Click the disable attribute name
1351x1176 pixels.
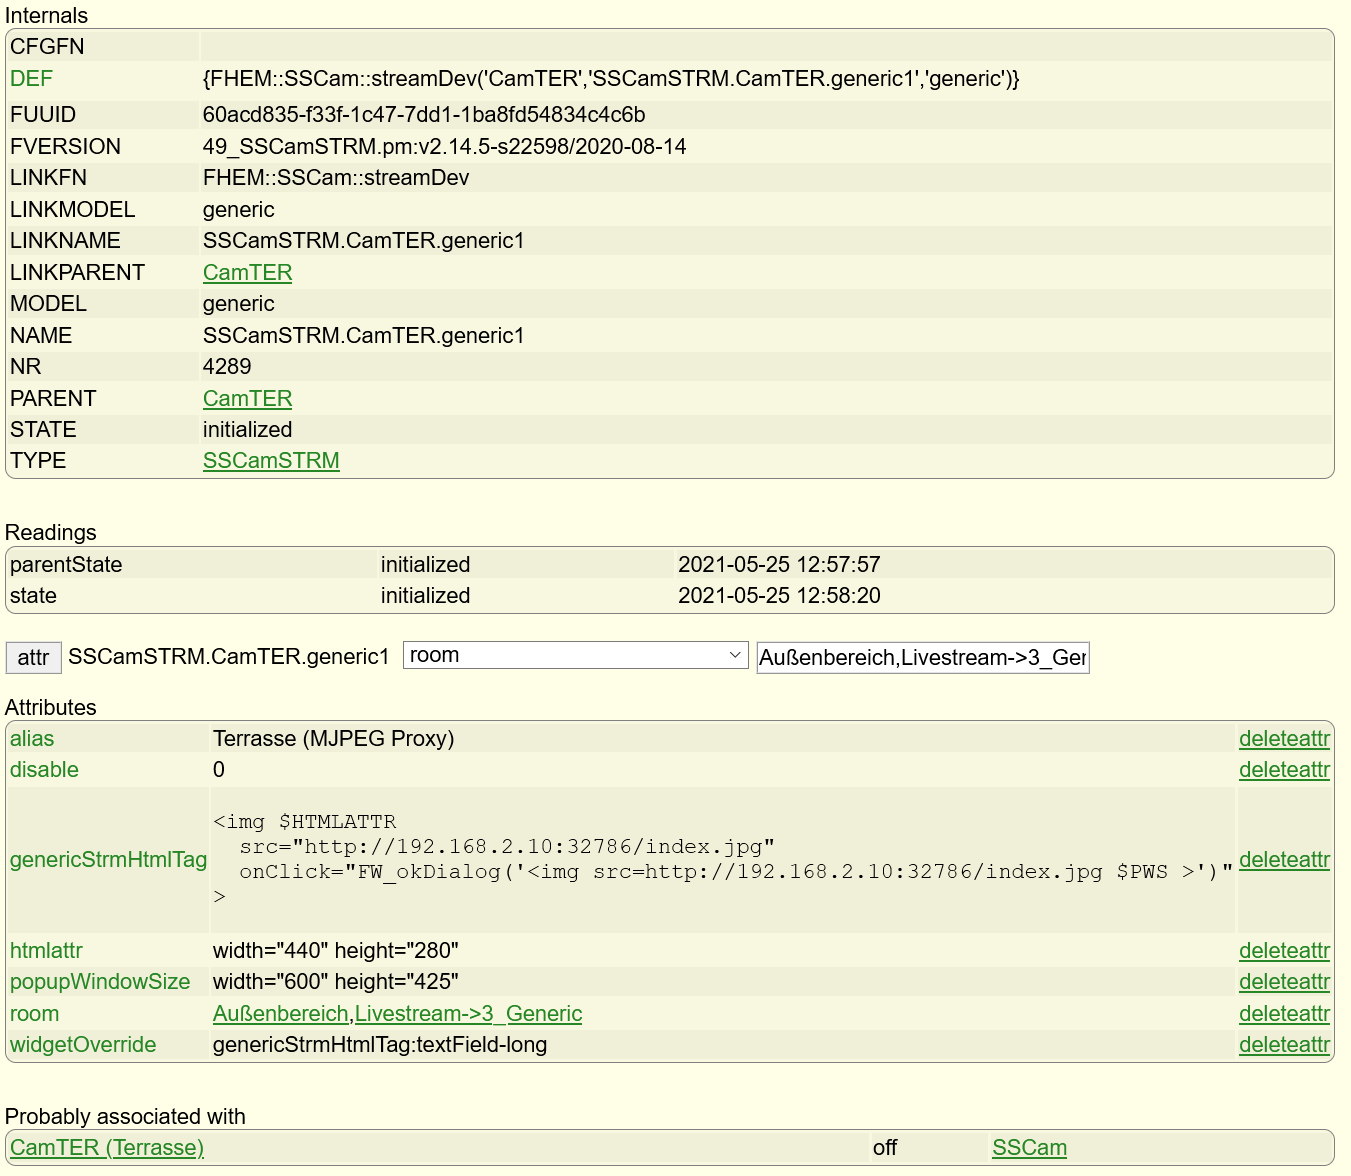tap(44, 770)
